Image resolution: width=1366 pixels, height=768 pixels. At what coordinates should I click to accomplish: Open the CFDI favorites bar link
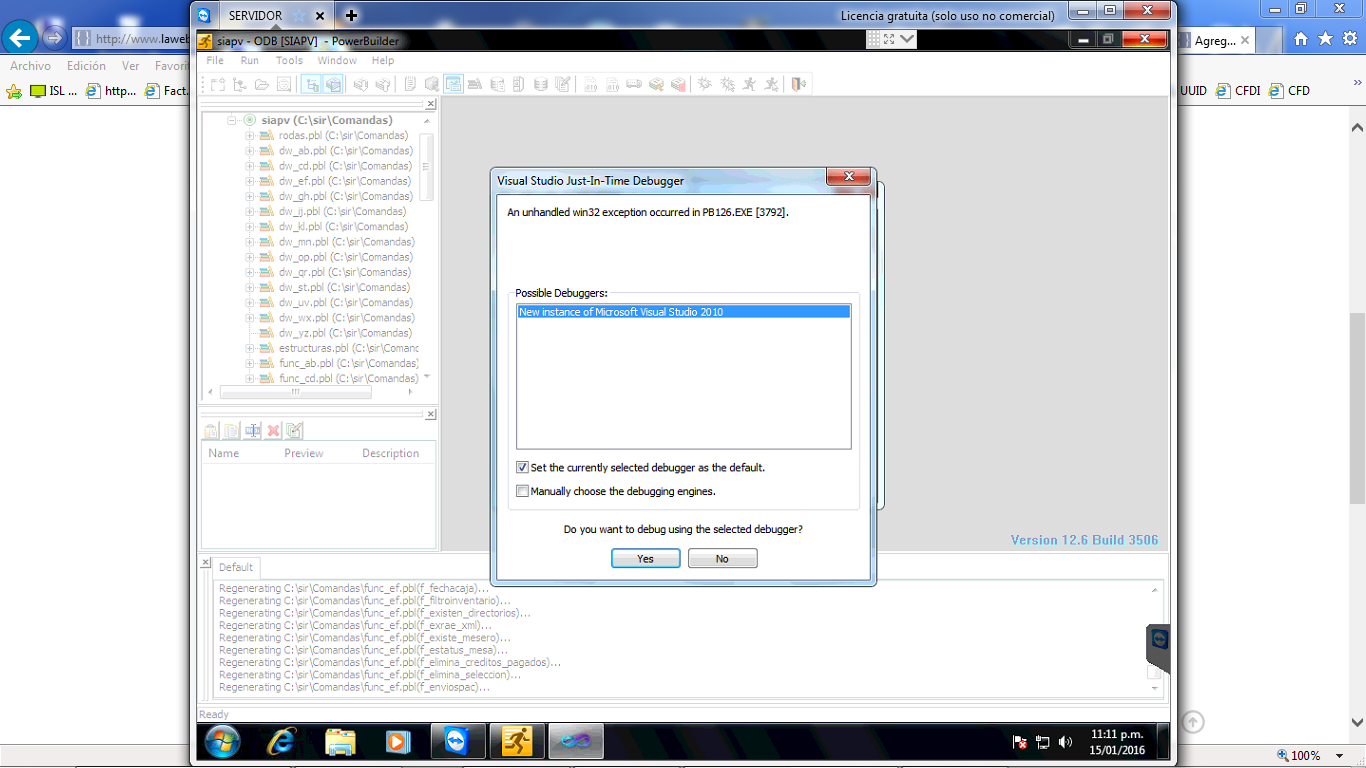[1238, 90]
